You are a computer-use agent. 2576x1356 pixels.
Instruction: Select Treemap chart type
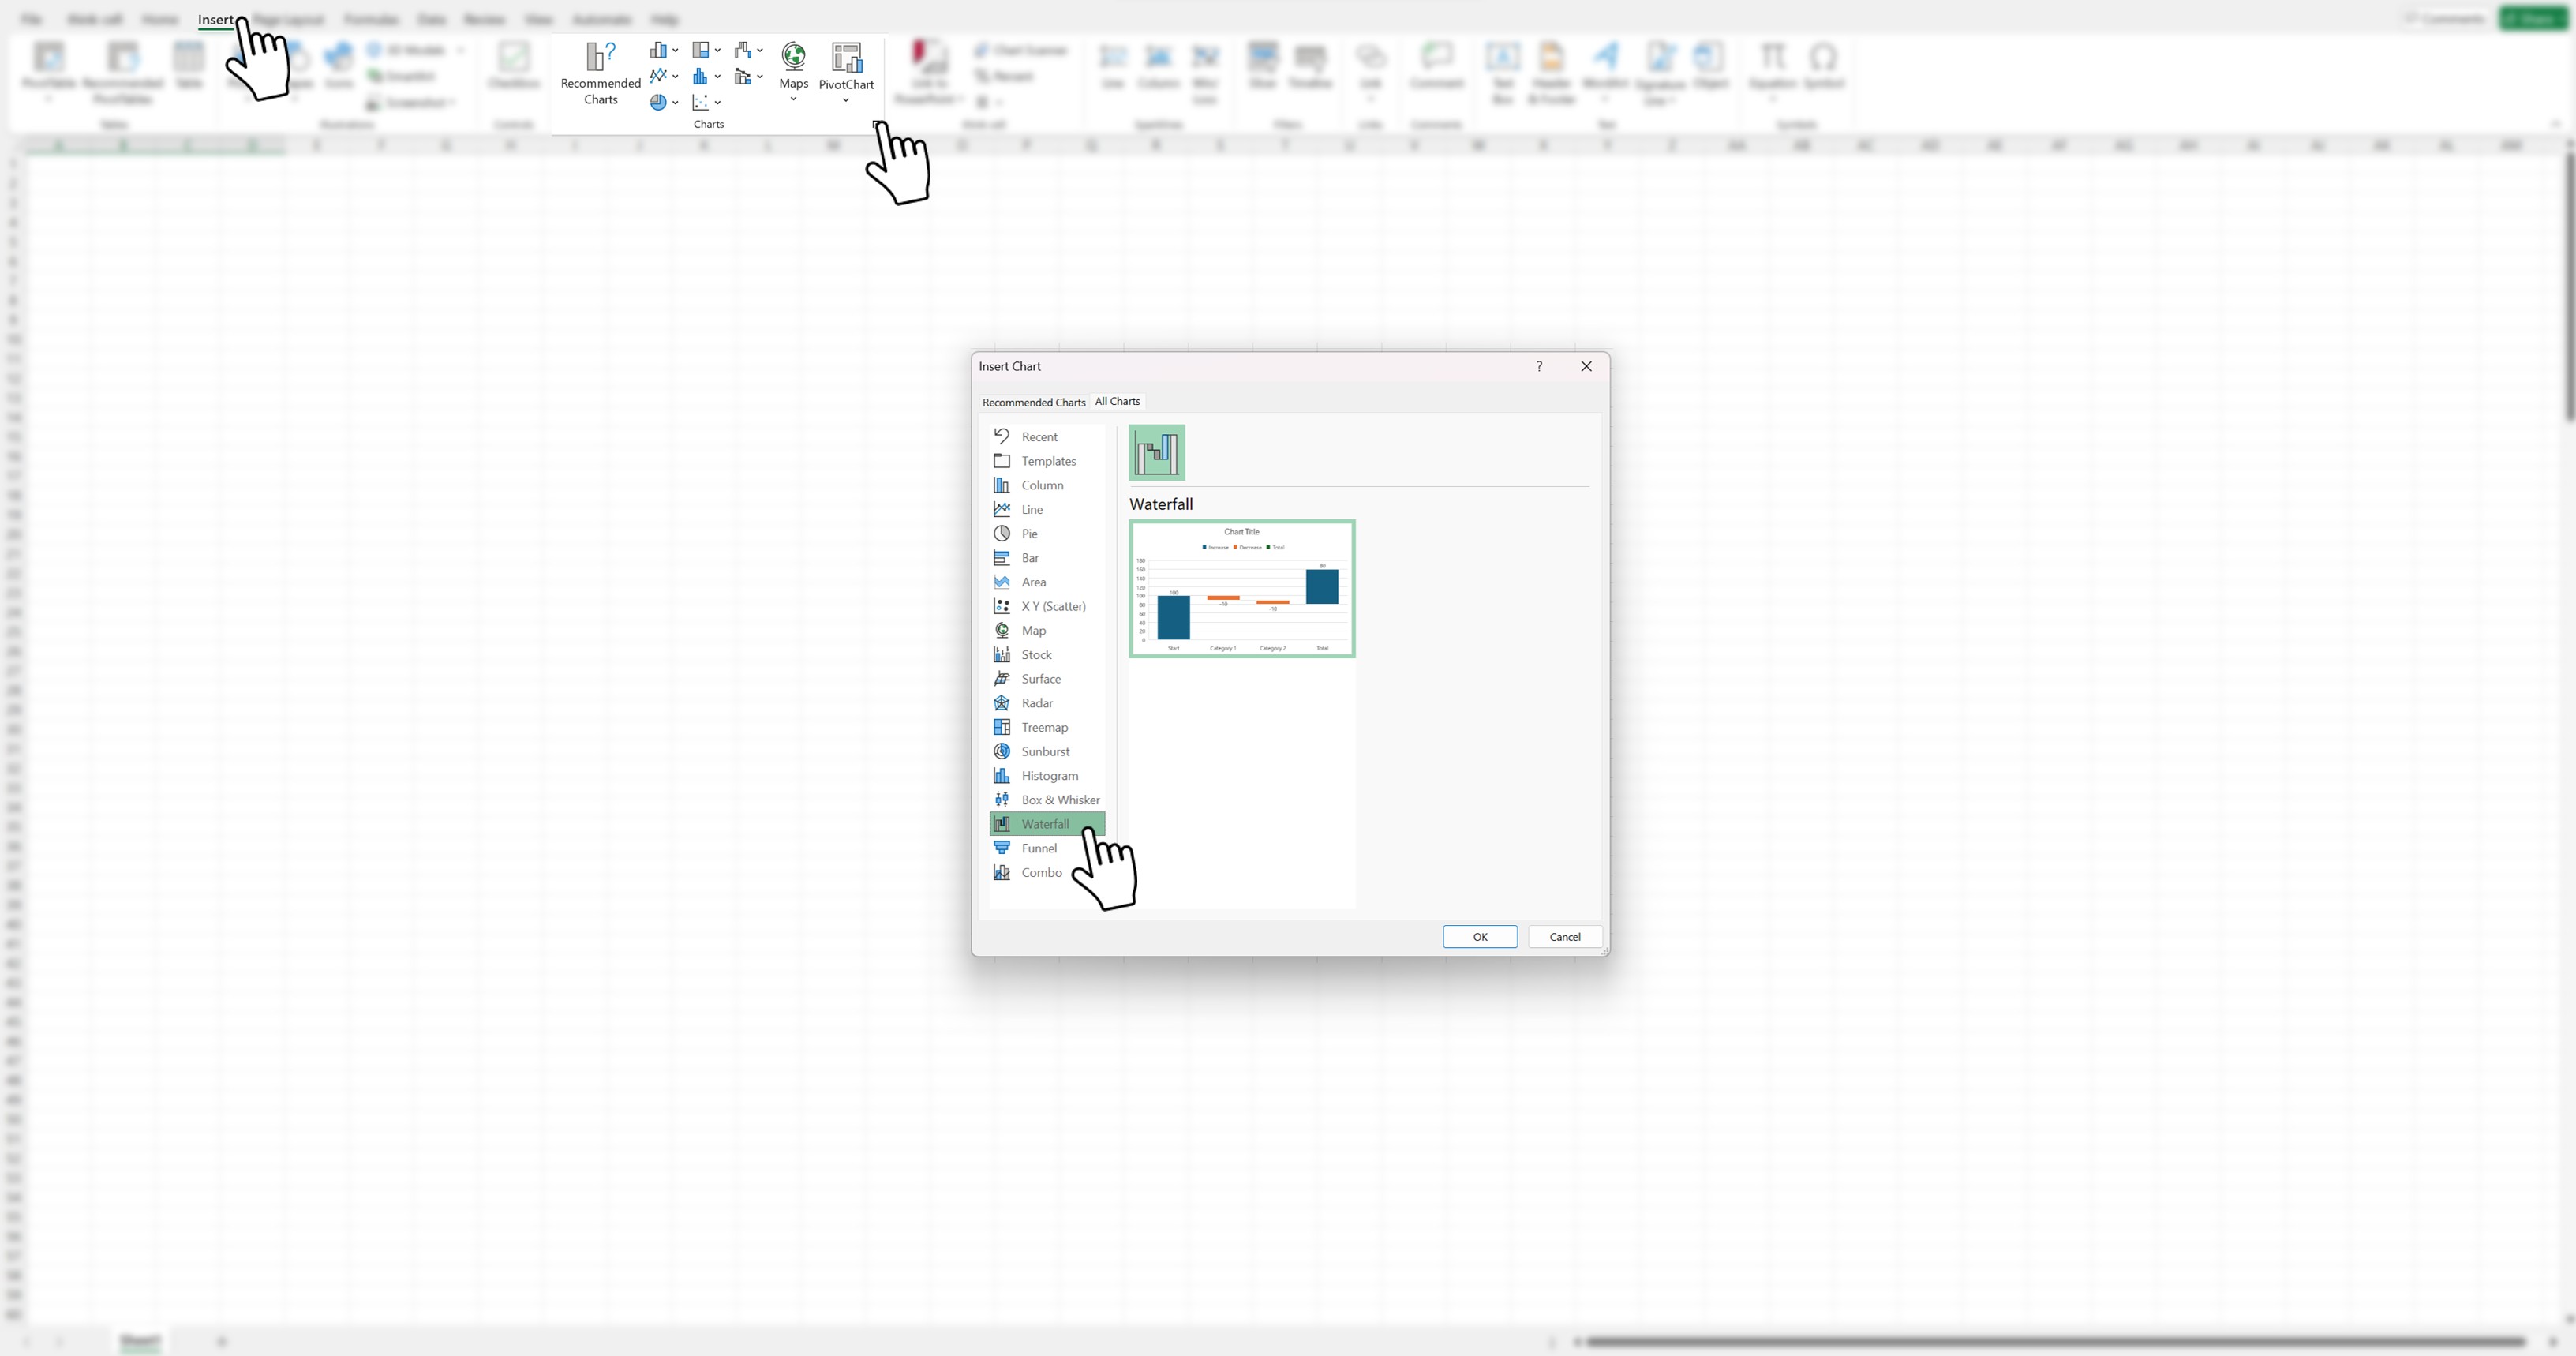(1047, 727)
